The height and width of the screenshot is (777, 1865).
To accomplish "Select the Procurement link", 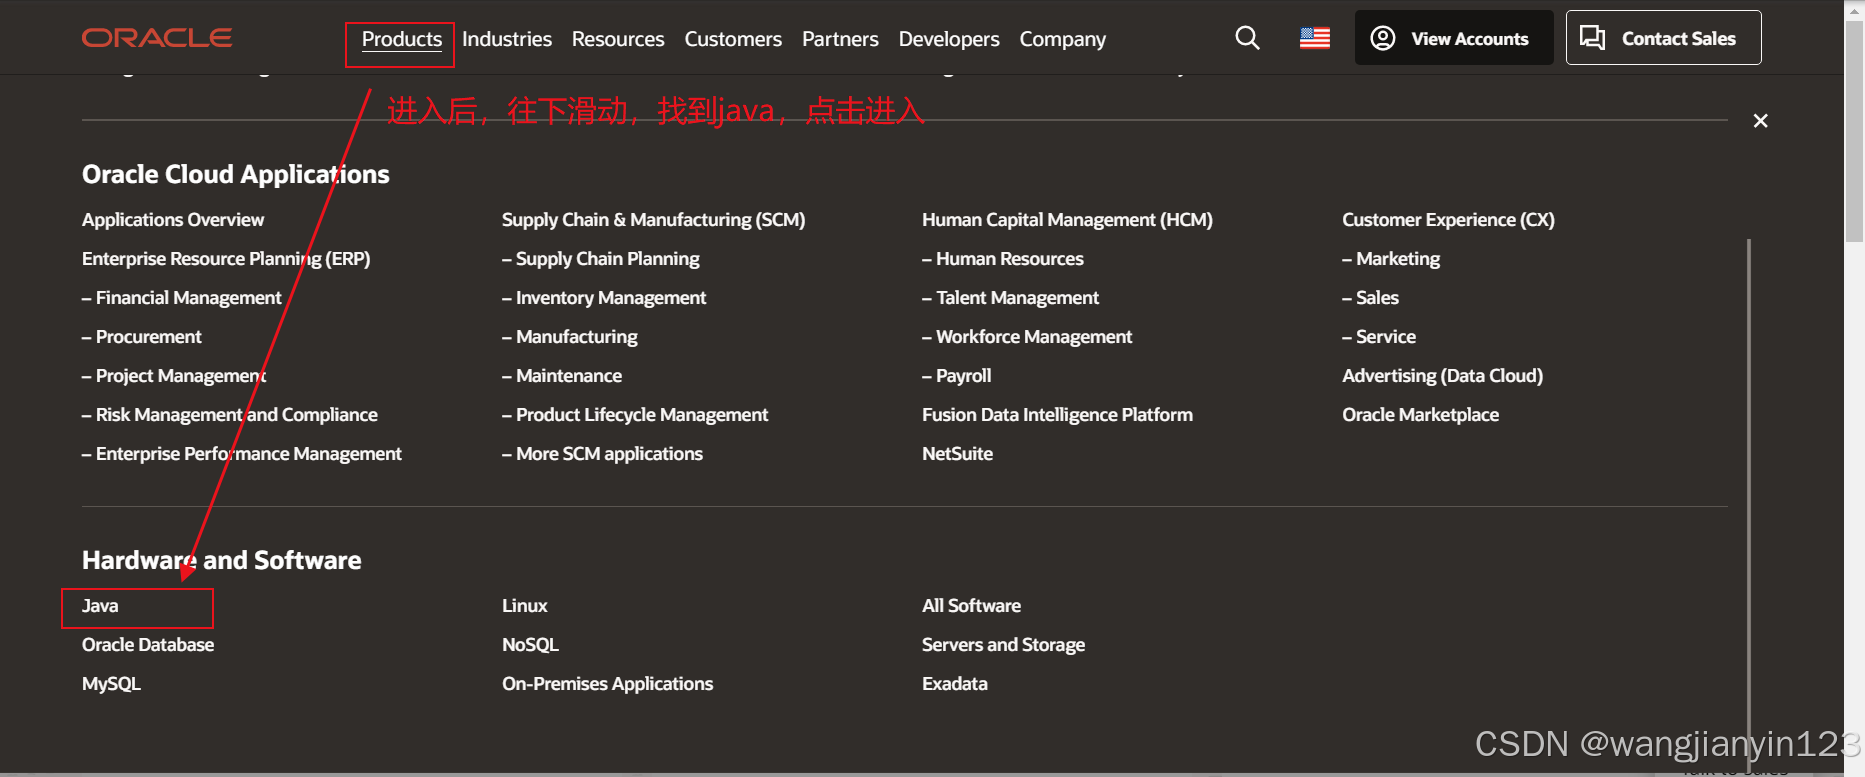I will (142, 337).
